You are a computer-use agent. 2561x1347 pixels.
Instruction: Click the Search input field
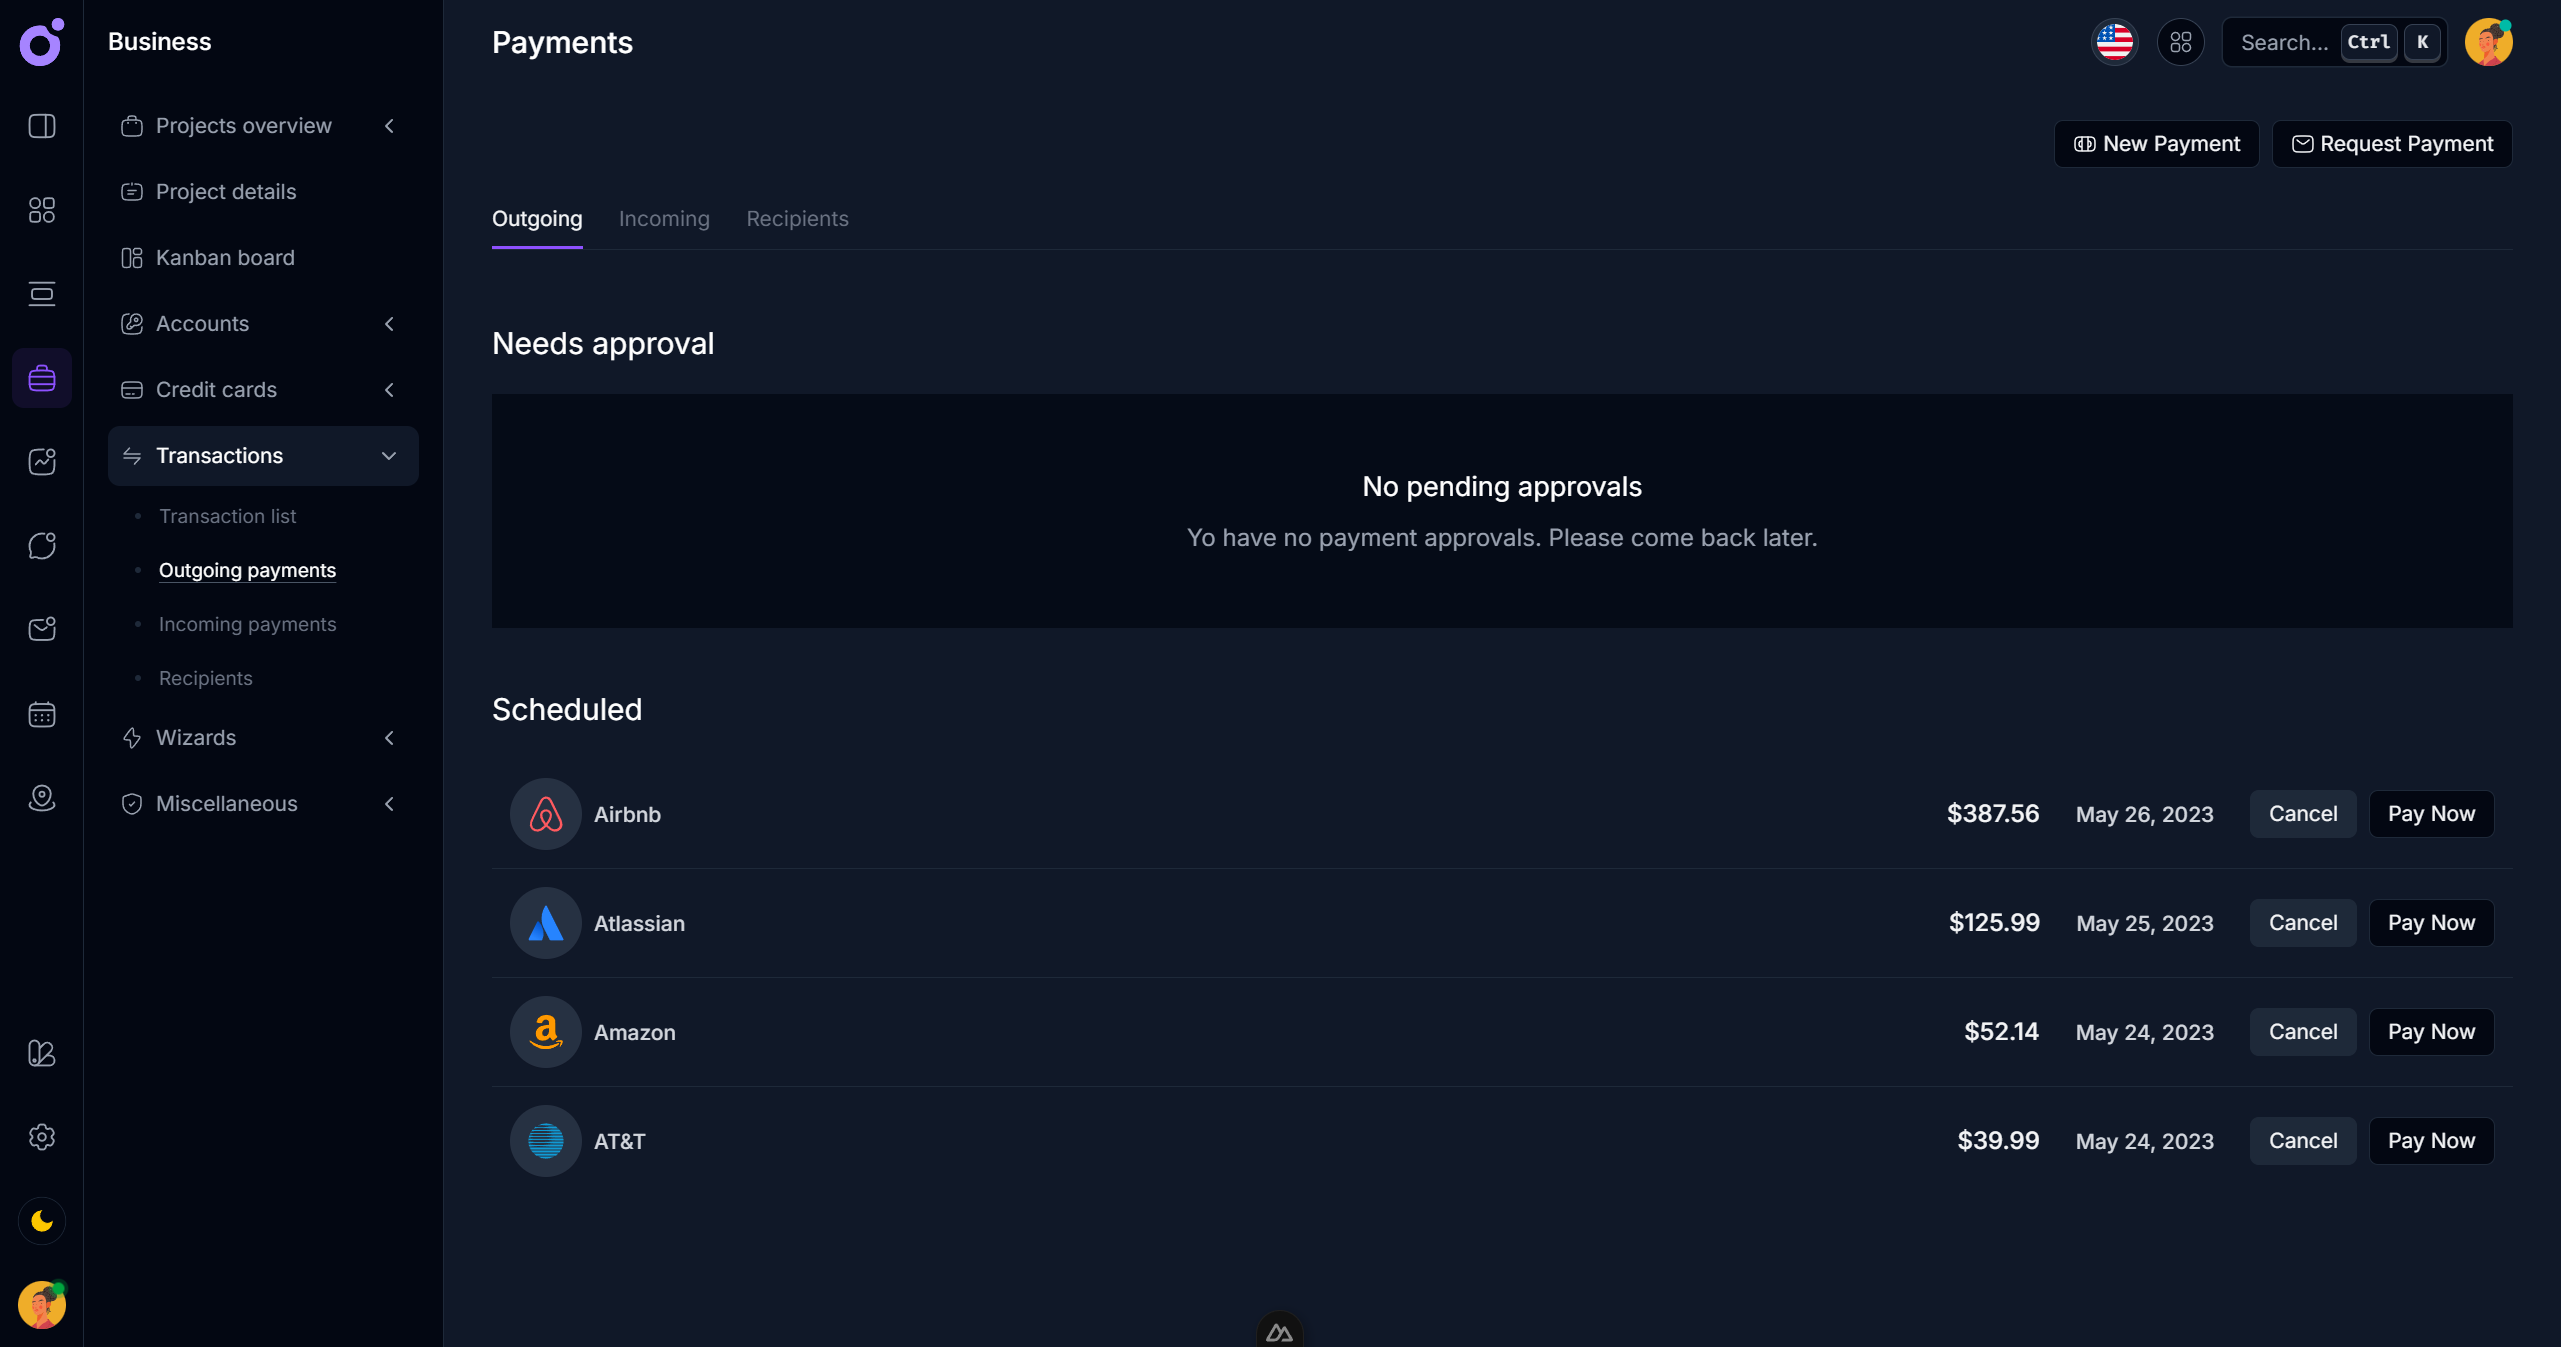[x=2284, y=42]
